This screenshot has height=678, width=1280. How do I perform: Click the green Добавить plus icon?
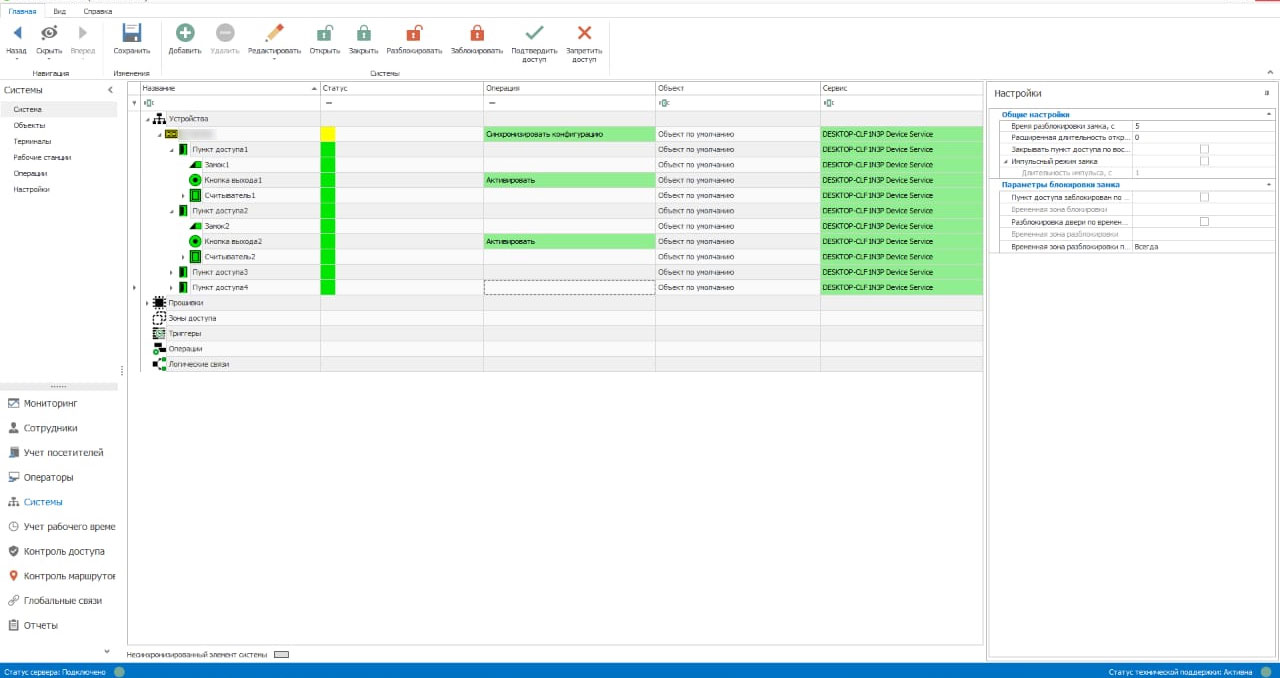coord(184,33)
